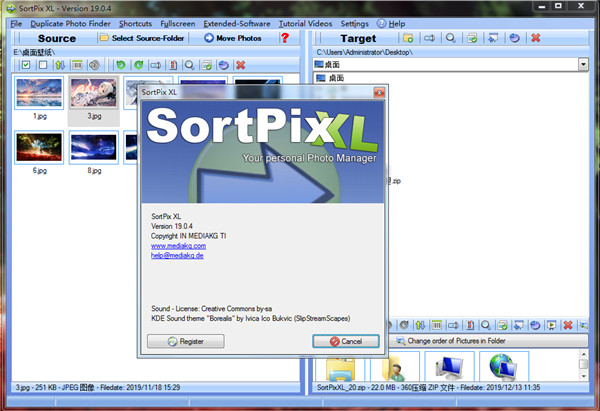Click thumbnail view icon in Source toolbar
Image resolution: width=600 pixels, height=411 pixels.
click(x=77, y=65)
